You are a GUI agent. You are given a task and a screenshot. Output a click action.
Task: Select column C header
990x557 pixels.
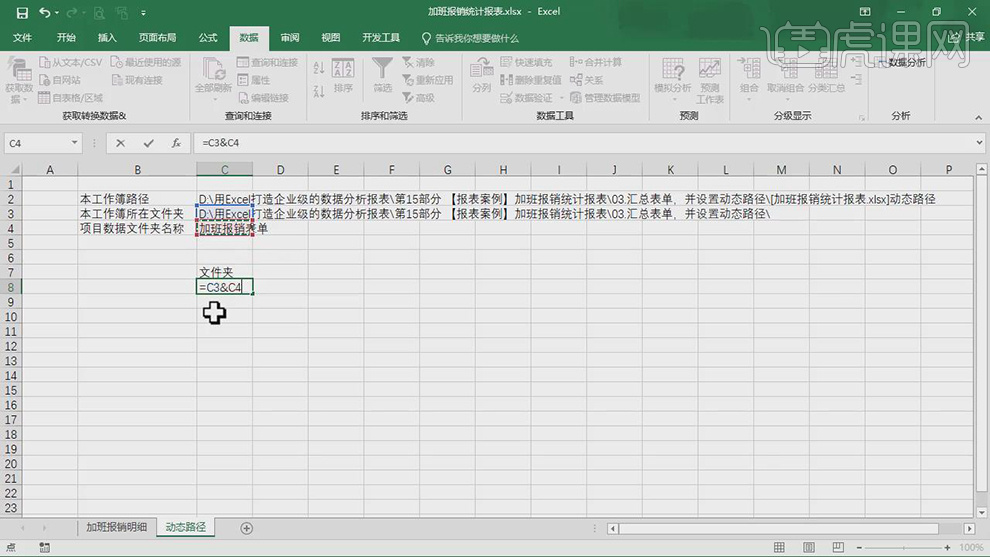pyautogui.click(x=224, y=169)
